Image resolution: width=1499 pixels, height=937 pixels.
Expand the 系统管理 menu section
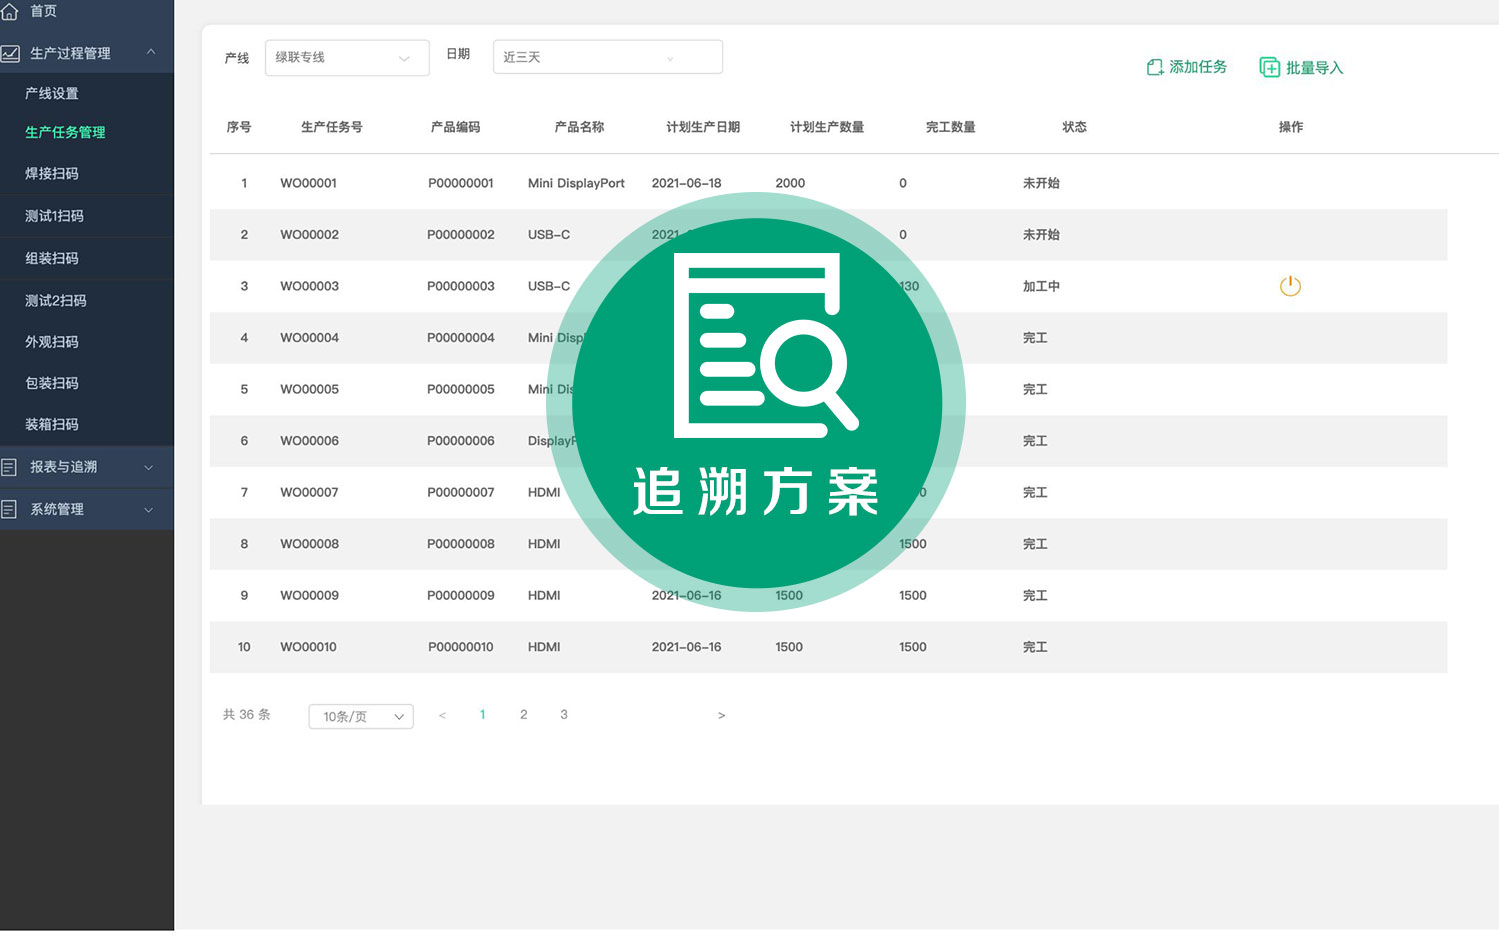[x=149, y=509]
